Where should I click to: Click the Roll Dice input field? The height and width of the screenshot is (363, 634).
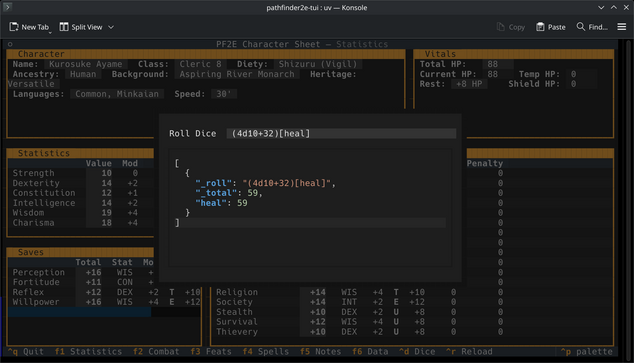(x=341, y=133)
